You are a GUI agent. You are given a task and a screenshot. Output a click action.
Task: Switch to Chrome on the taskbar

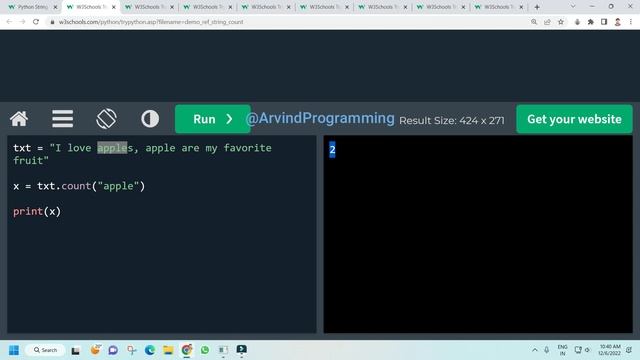click(187, 350)
